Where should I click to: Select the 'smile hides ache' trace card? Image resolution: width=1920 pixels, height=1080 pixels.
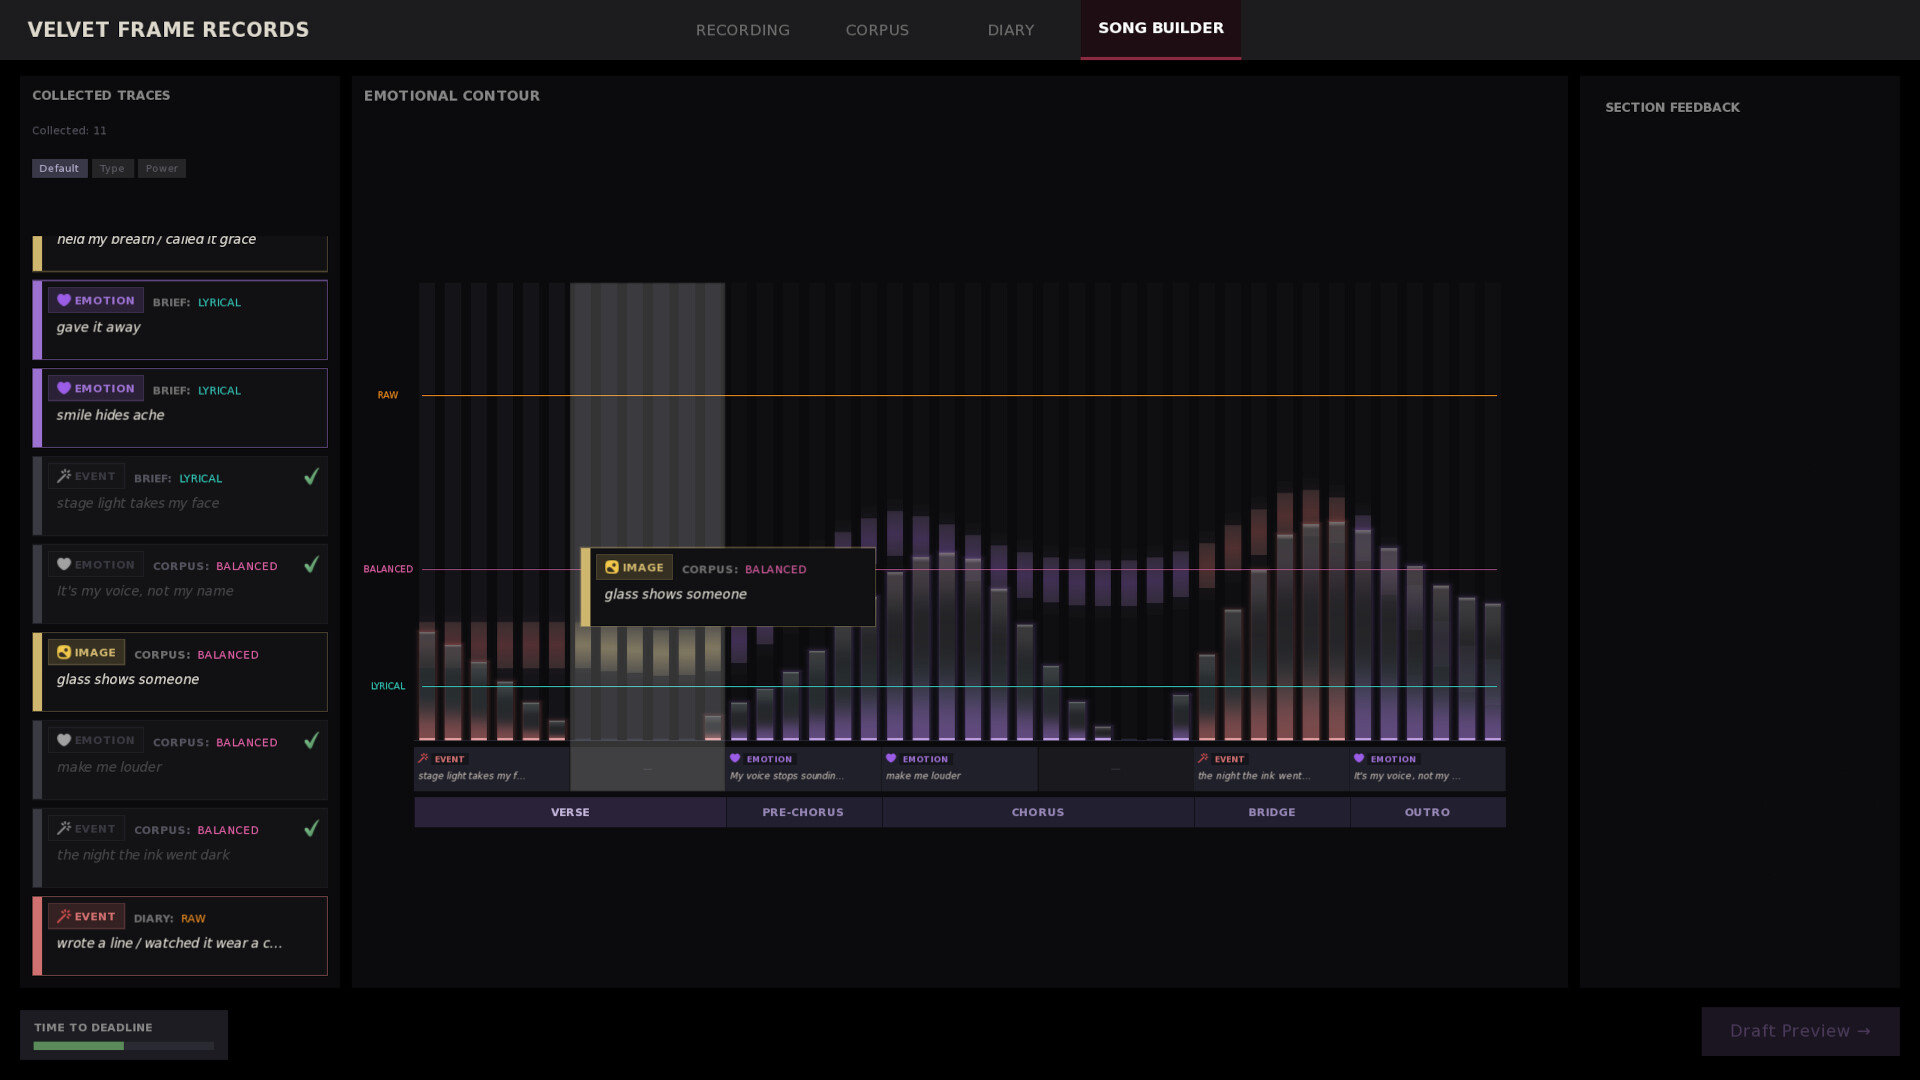[x=180, y=408]
